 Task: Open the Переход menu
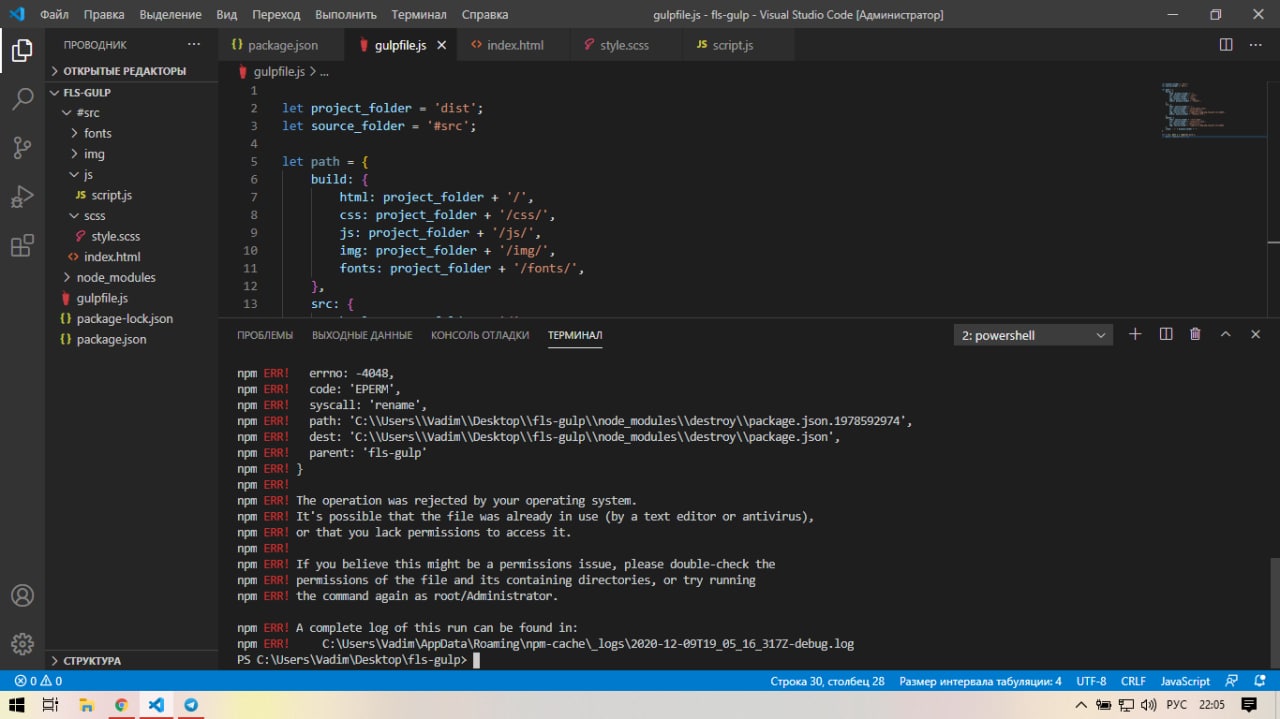276,15
